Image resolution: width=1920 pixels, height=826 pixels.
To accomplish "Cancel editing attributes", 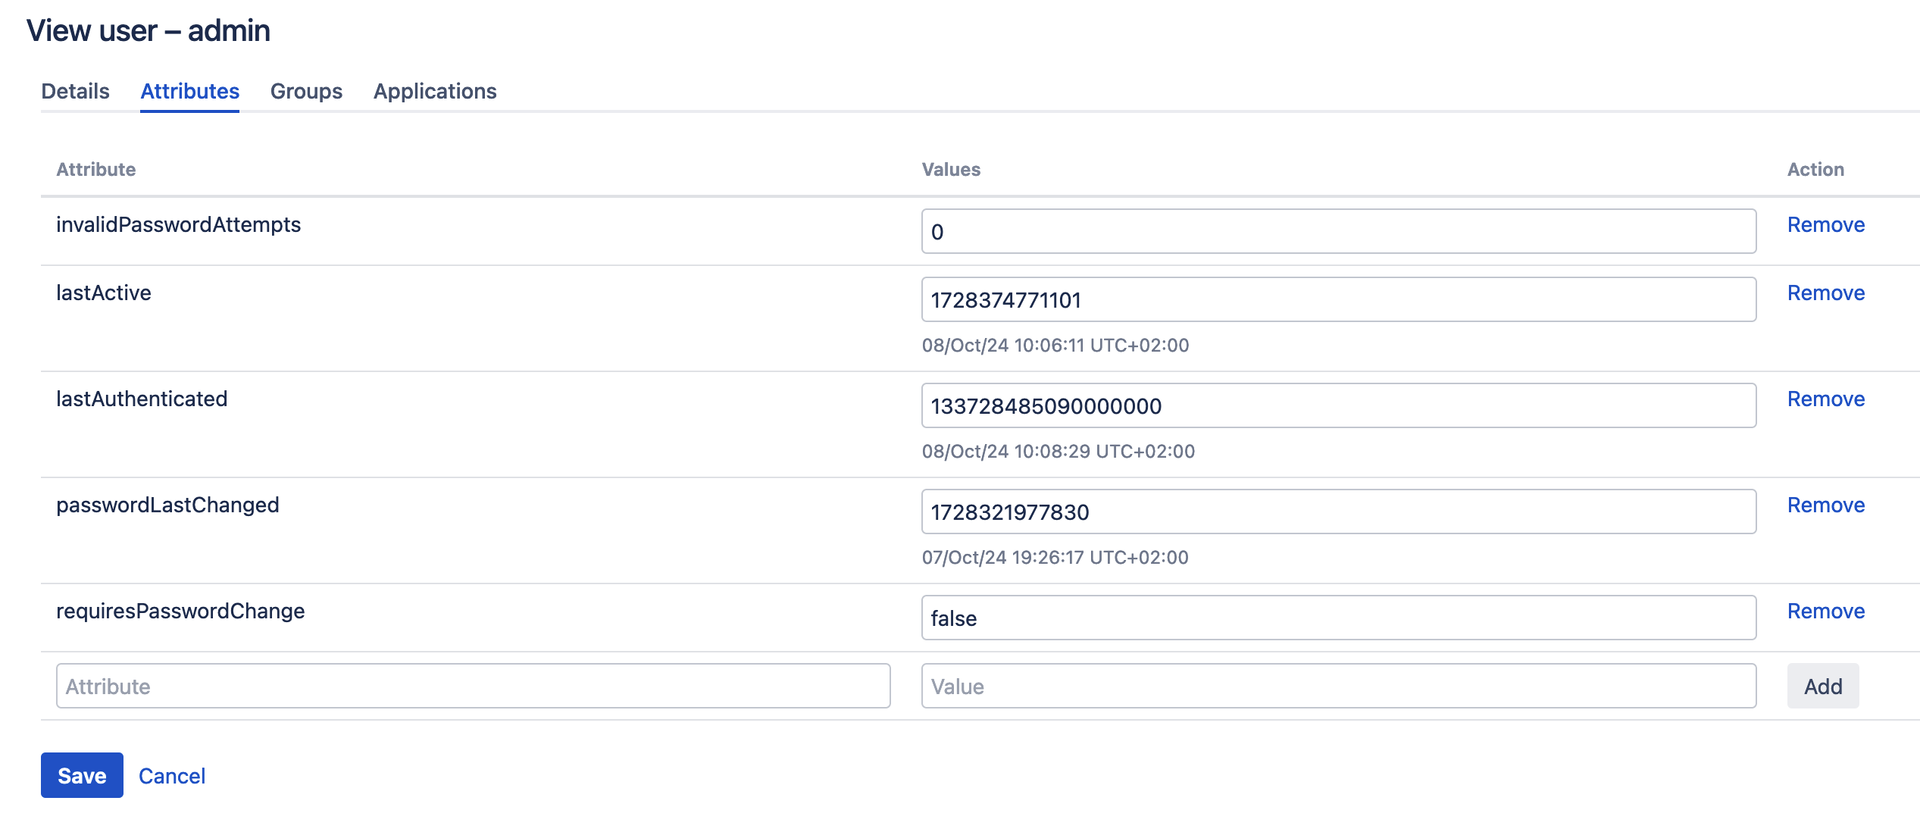I will coord(172,776).
